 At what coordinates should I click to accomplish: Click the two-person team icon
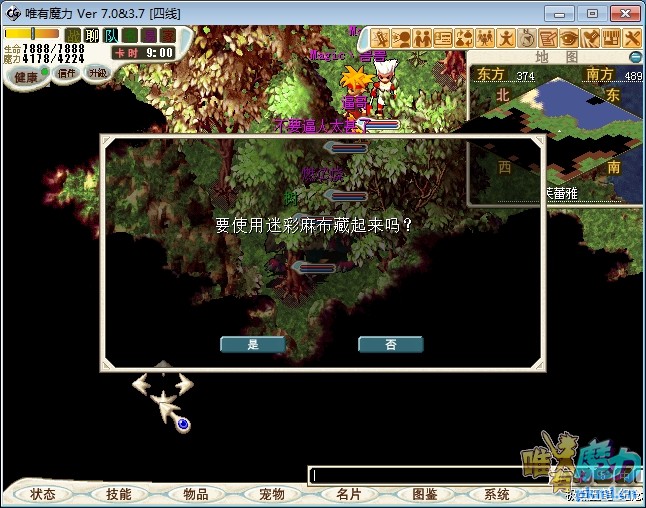click(422, 38)
